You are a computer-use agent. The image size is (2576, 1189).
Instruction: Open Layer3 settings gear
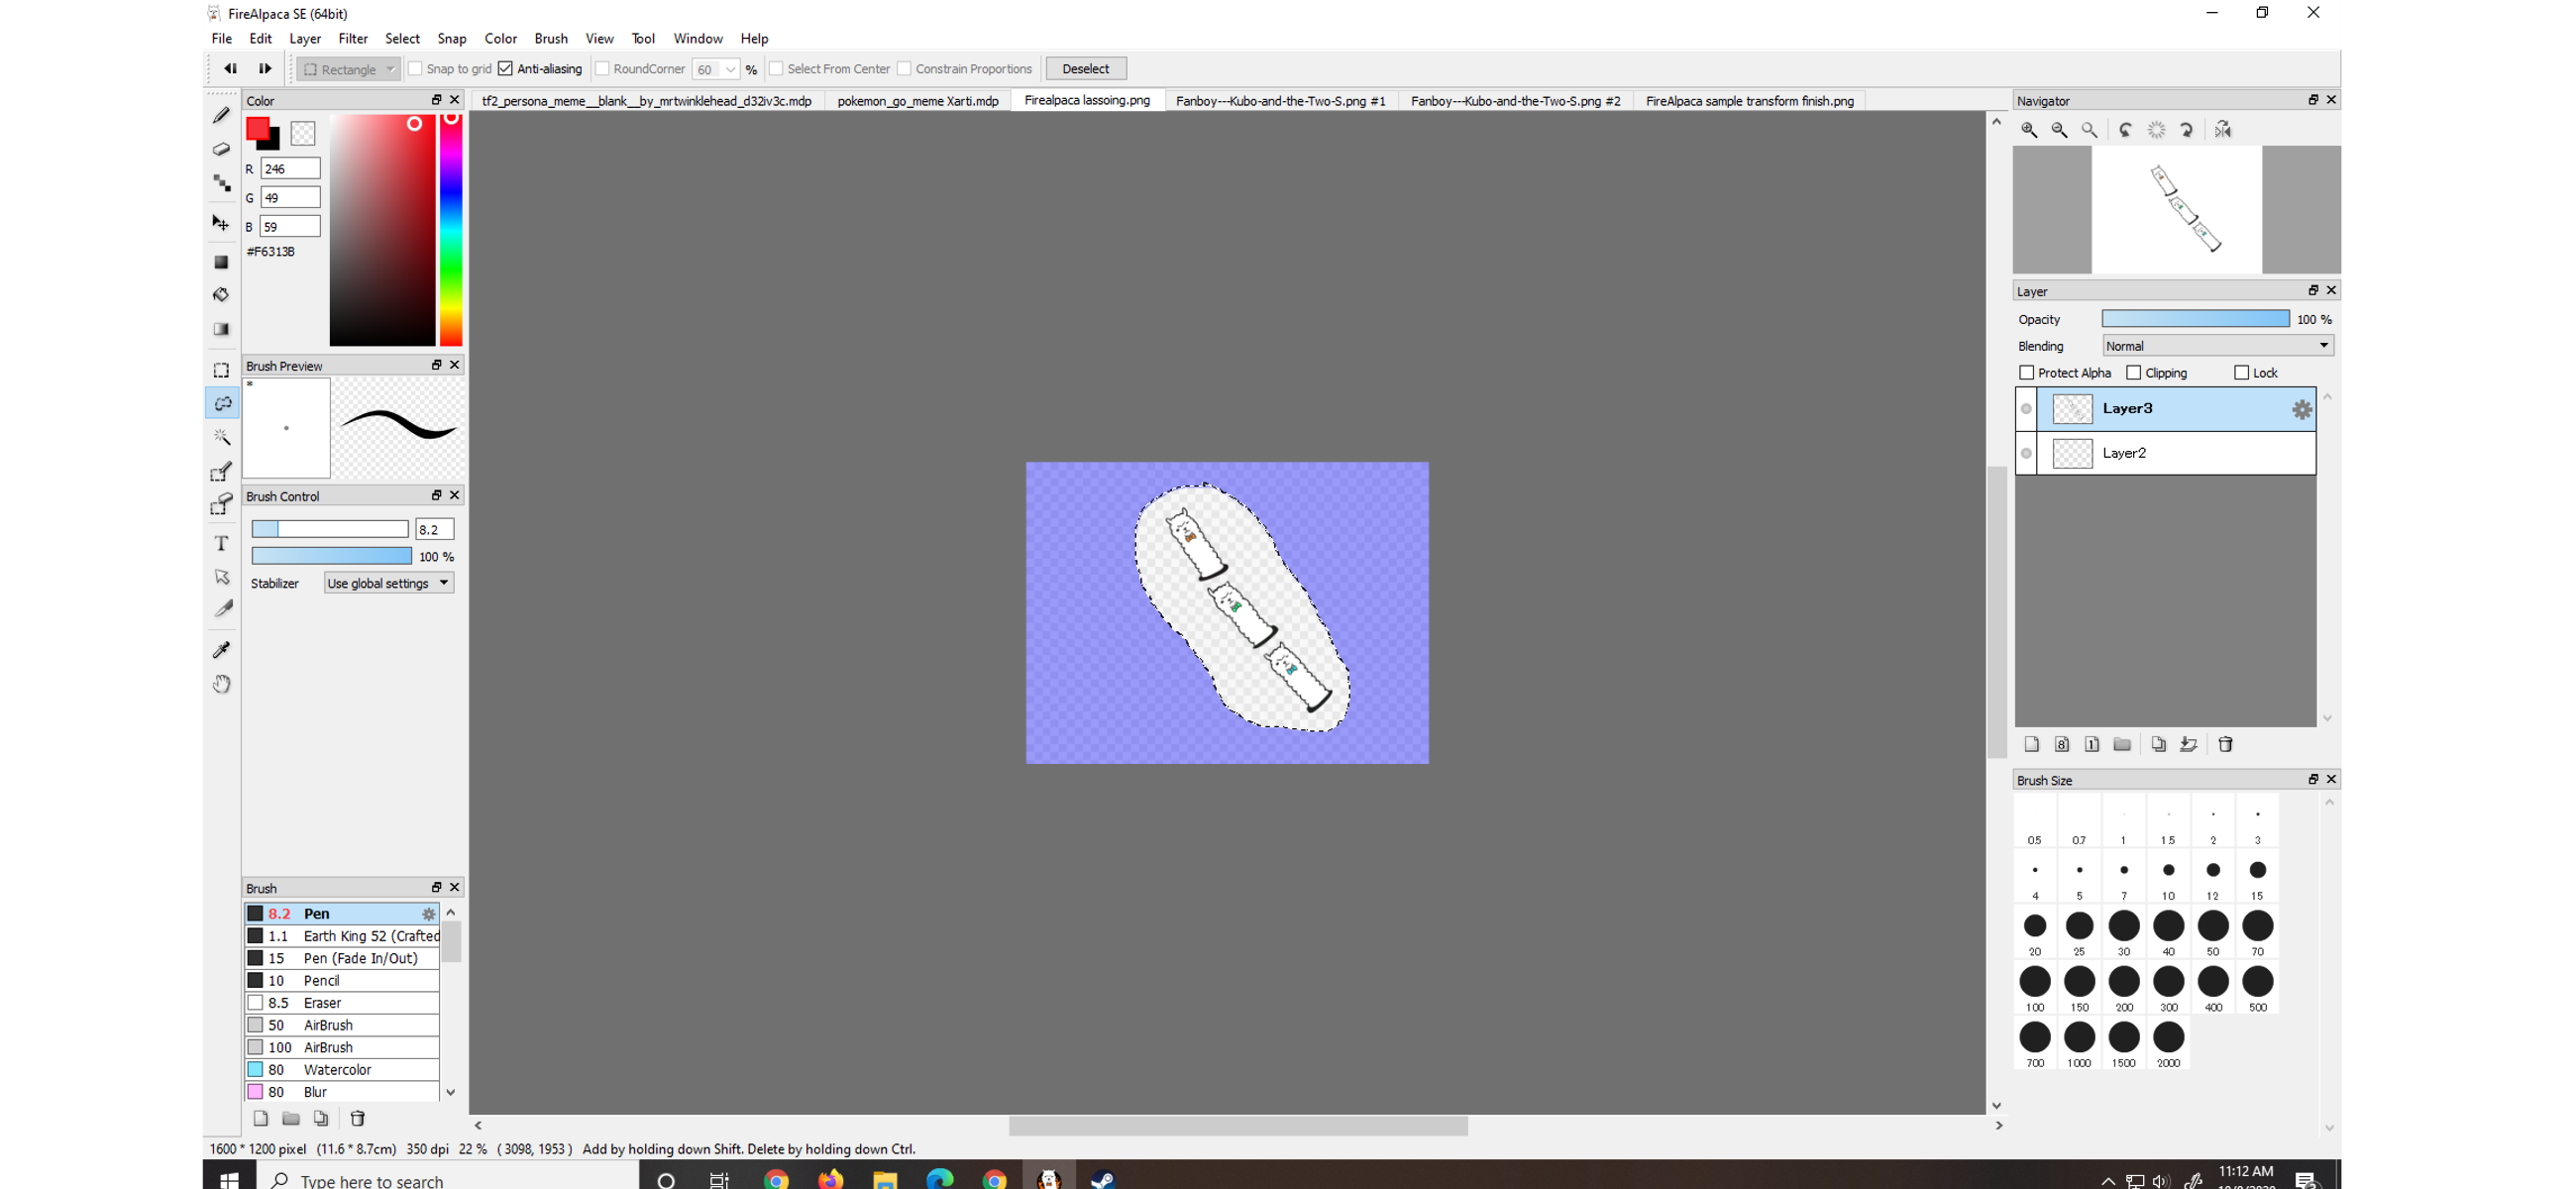point(2301,409)
